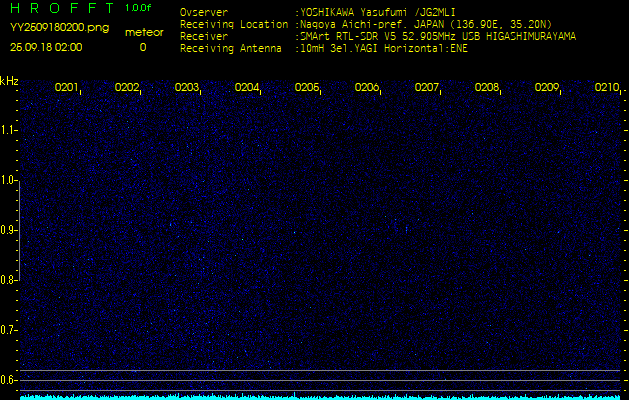Click the Receiver label
The image size is (629, 400).
(204, 37)
